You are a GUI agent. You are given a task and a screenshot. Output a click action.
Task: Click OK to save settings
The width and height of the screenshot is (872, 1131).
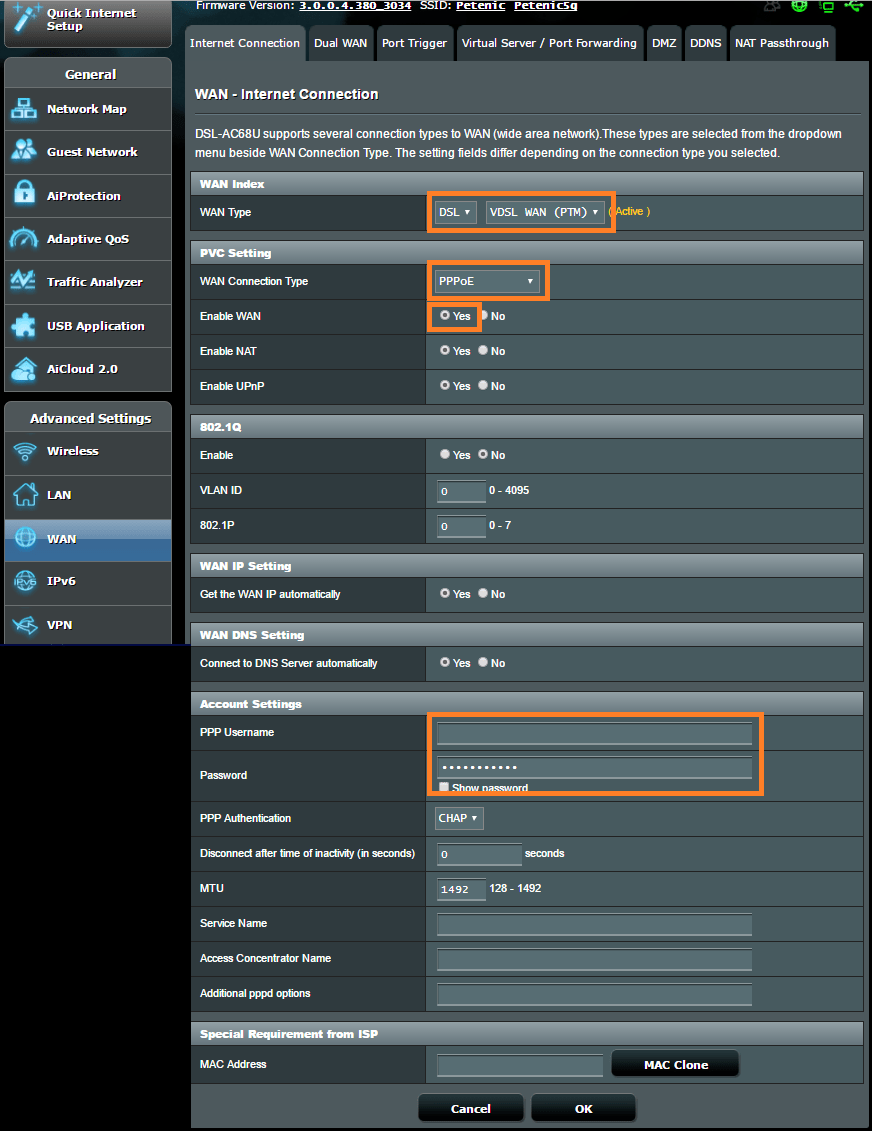(583, 1107)
